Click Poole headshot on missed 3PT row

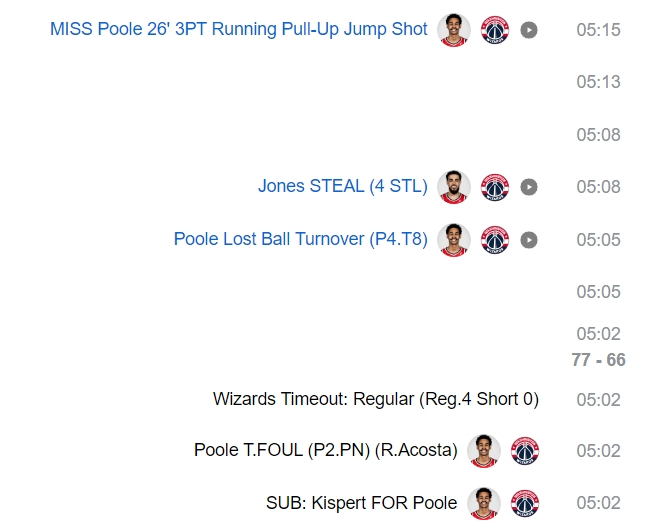pyautogui.click(x=454, y=30)
